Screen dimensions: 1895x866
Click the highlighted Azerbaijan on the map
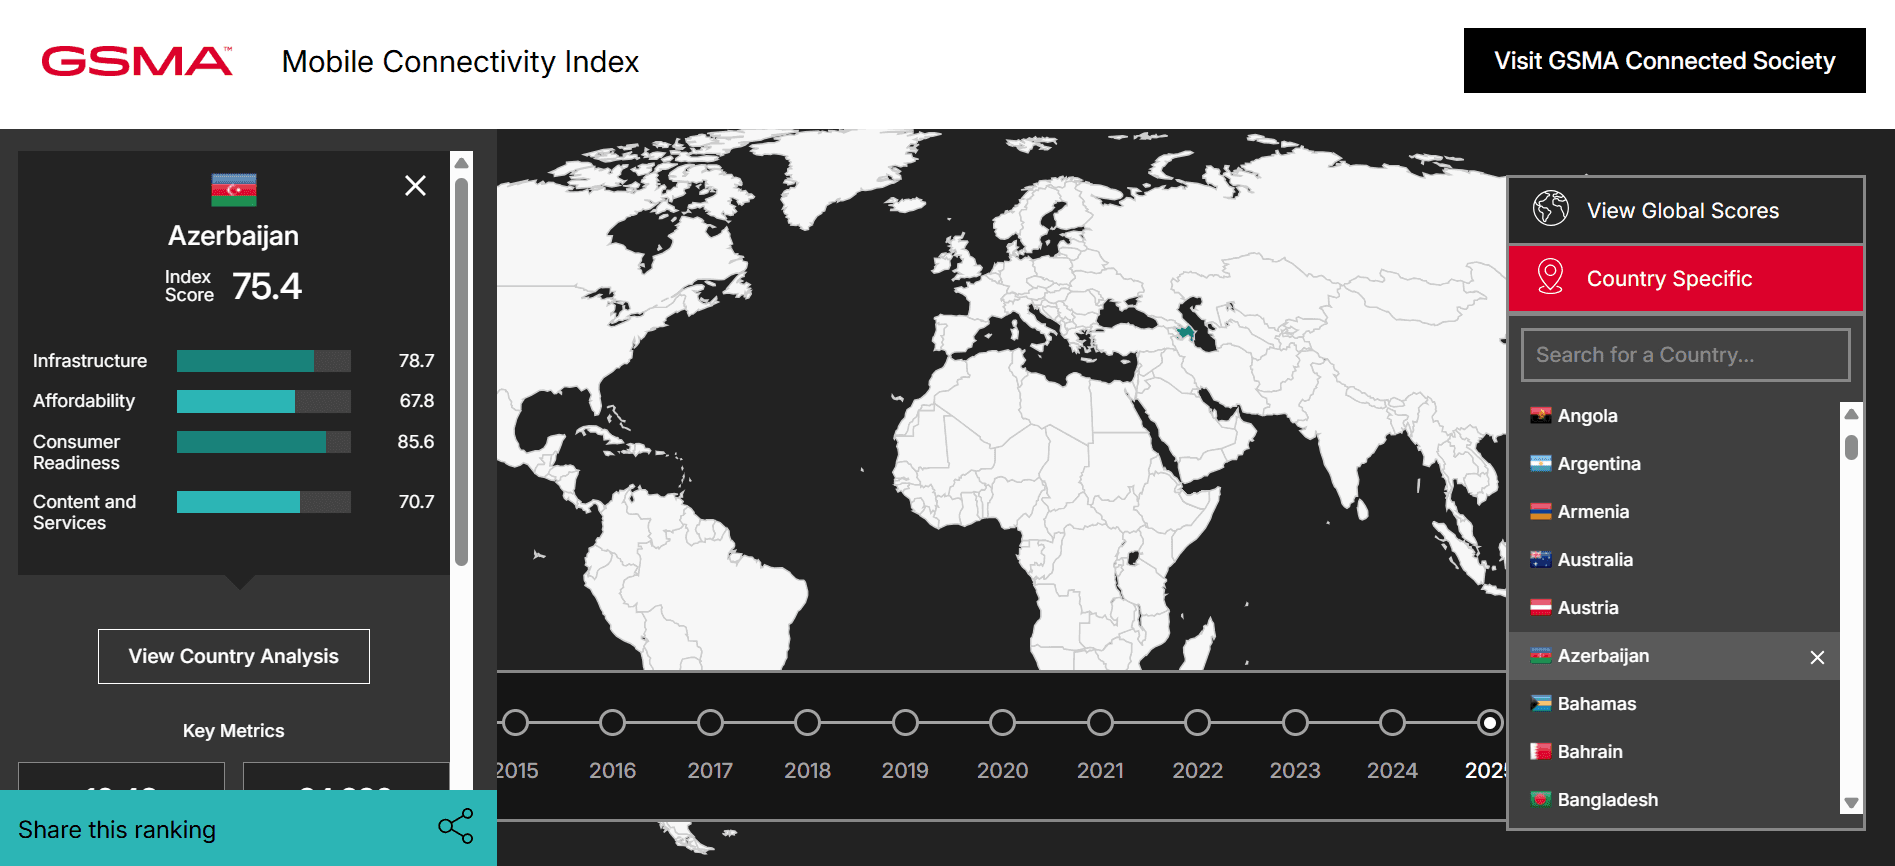pos(1185,332)
